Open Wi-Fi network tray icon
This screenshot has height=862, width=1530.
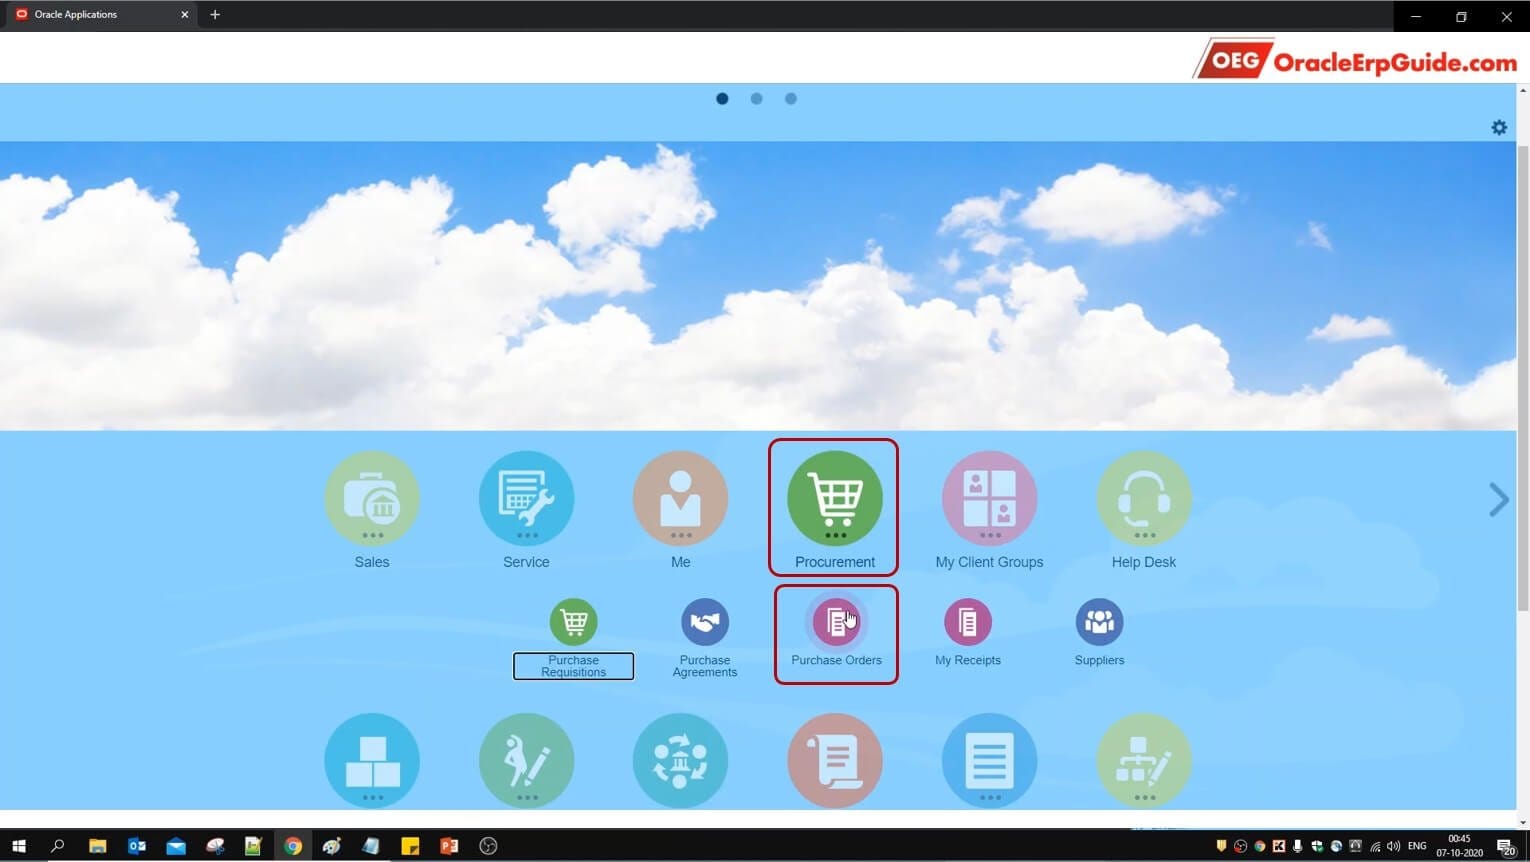pos(1375,846)
